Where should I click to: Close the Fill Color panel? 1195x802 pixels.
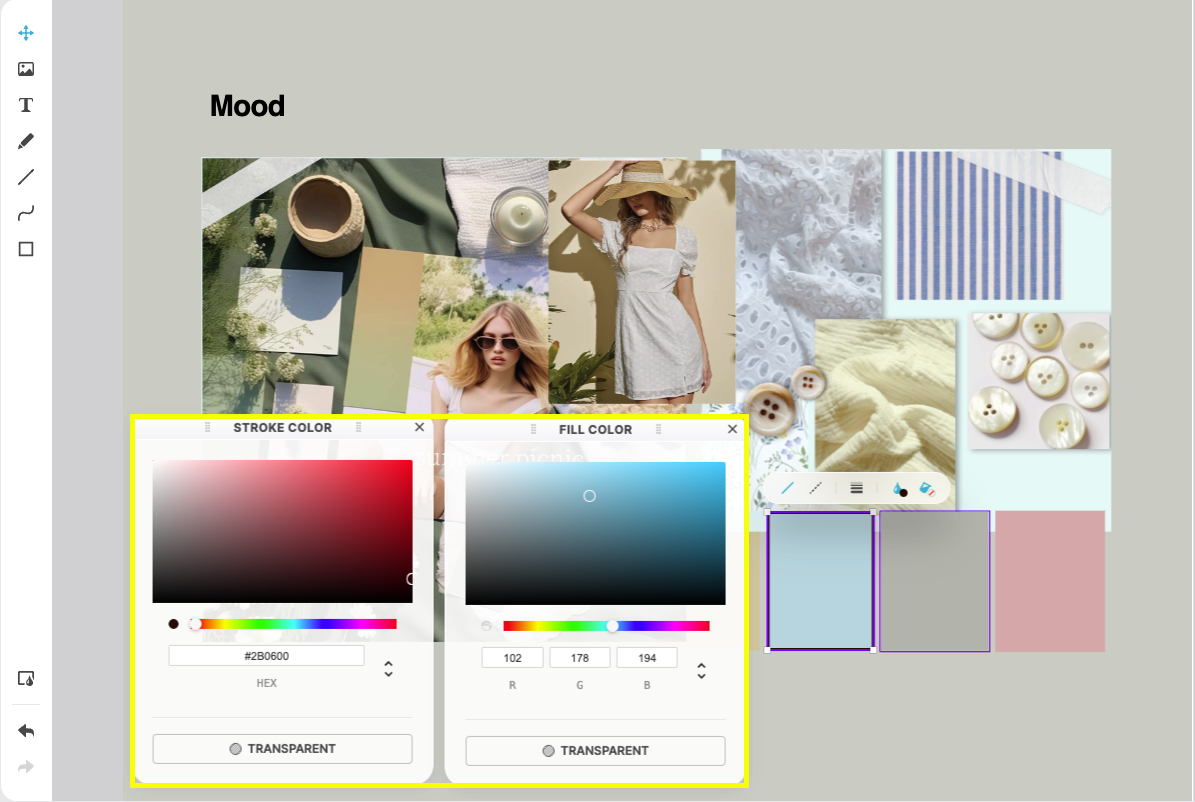coord(732,429)
